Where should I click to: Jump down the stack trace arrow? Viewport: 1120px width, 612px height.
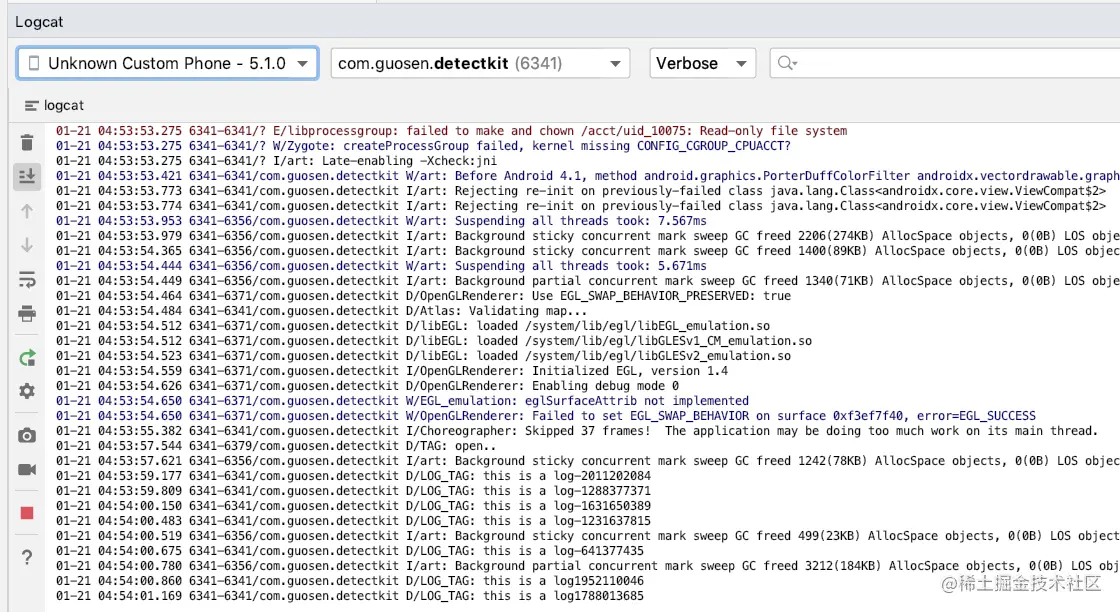coord(27,245)
